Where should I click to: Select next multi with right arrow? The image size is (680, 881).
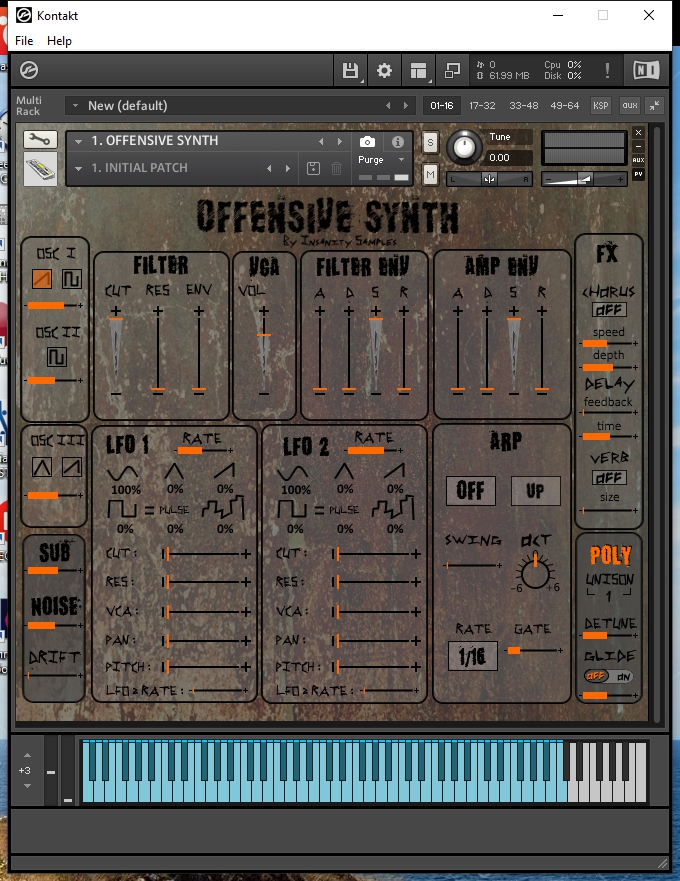(x=406, y=106)
